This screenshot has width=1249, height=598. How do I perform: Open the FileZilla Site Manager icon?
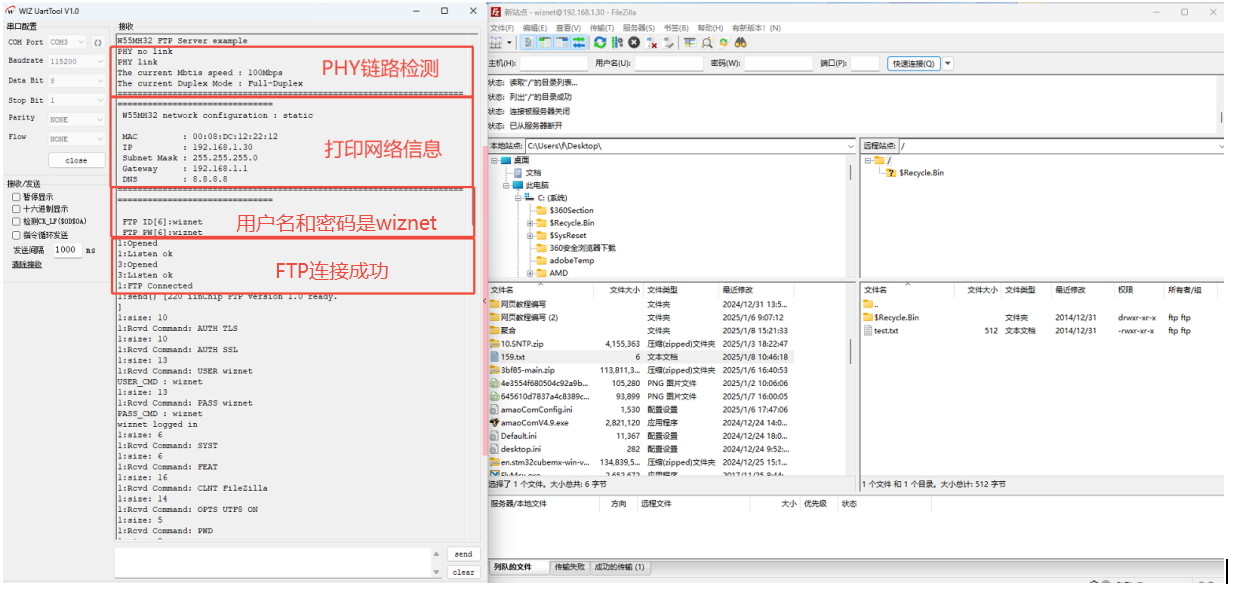tap(496, 43)
